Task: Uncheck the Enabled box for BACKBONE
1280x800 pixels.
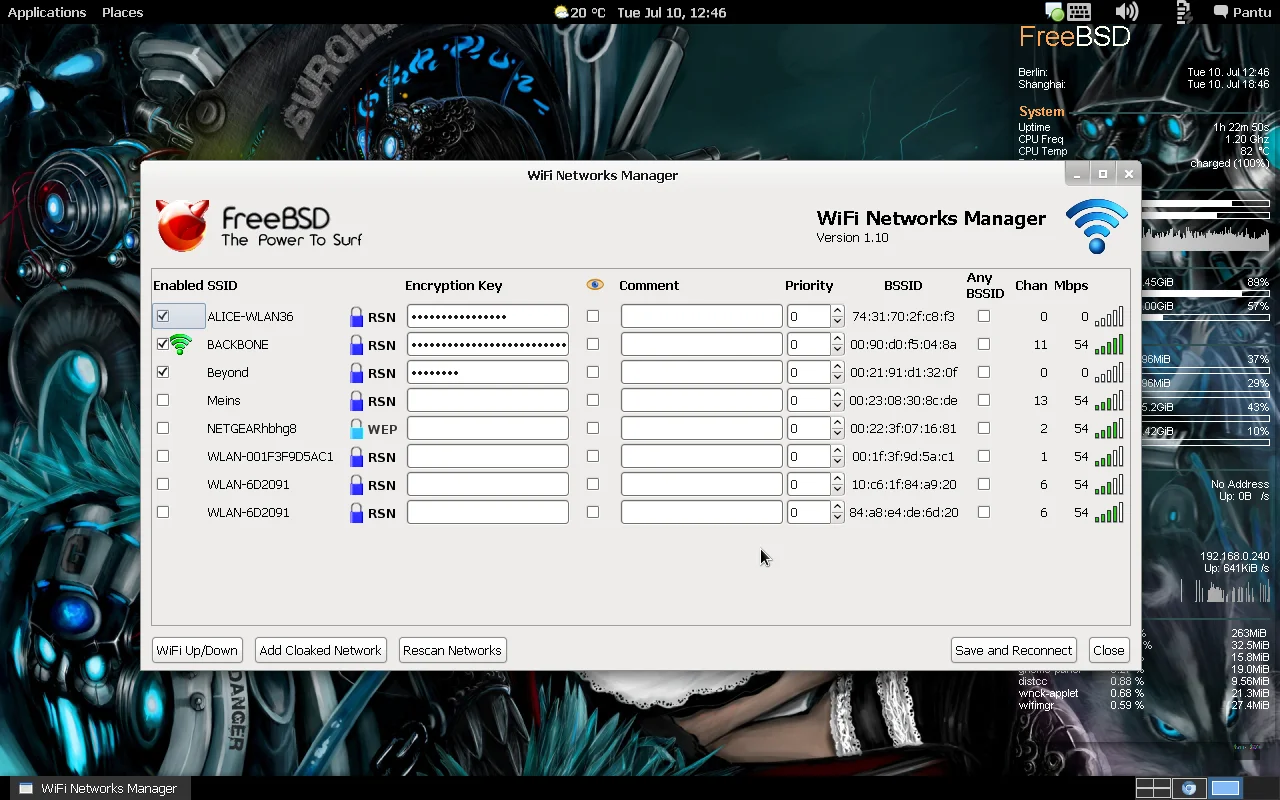Action: [x=163, y=344]
